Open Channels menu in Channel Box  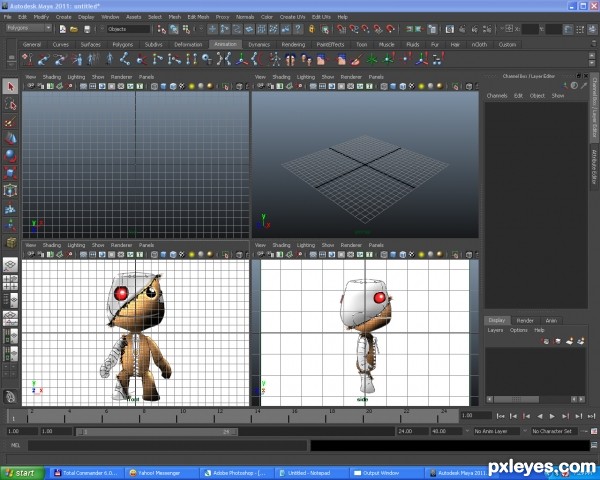point(497,96)
